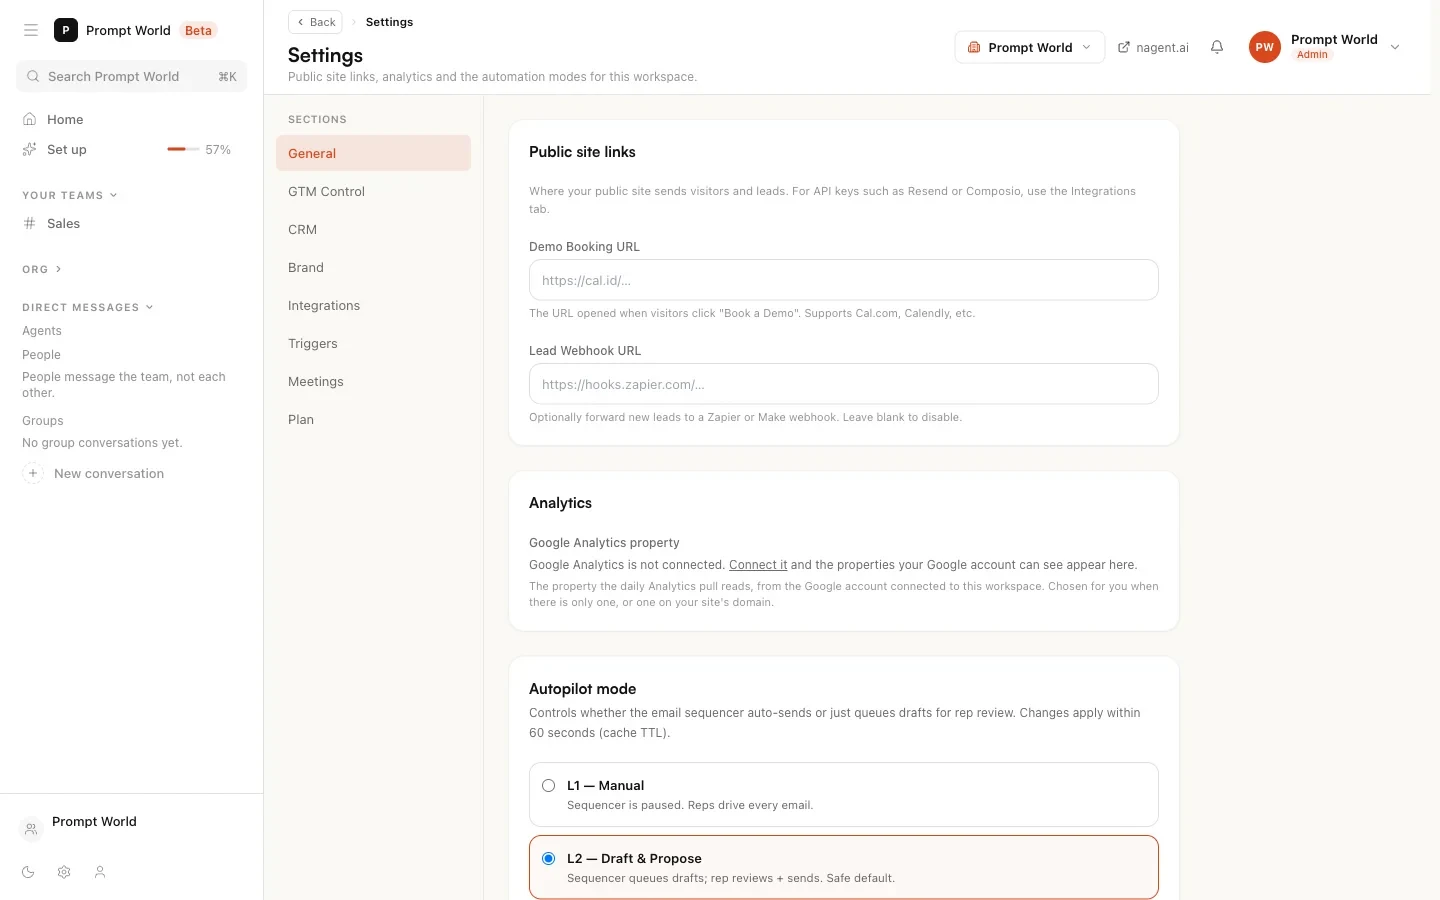Collapse the YOUR TEAMS section
1440x900 pixels.
[x=70, y=195]
